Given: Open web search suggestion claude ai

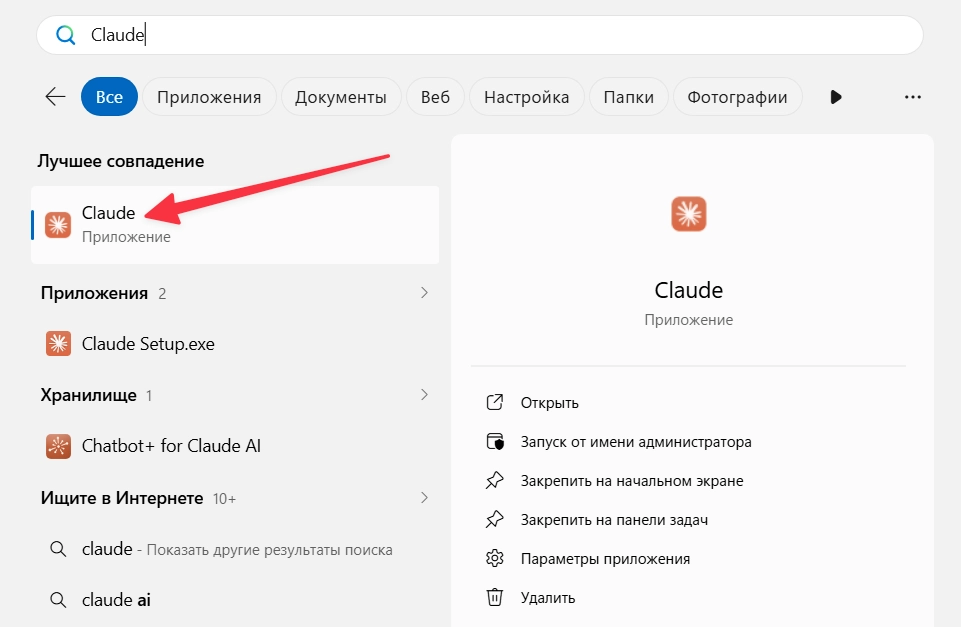Looking at the screenshot, I should point(235,599).
